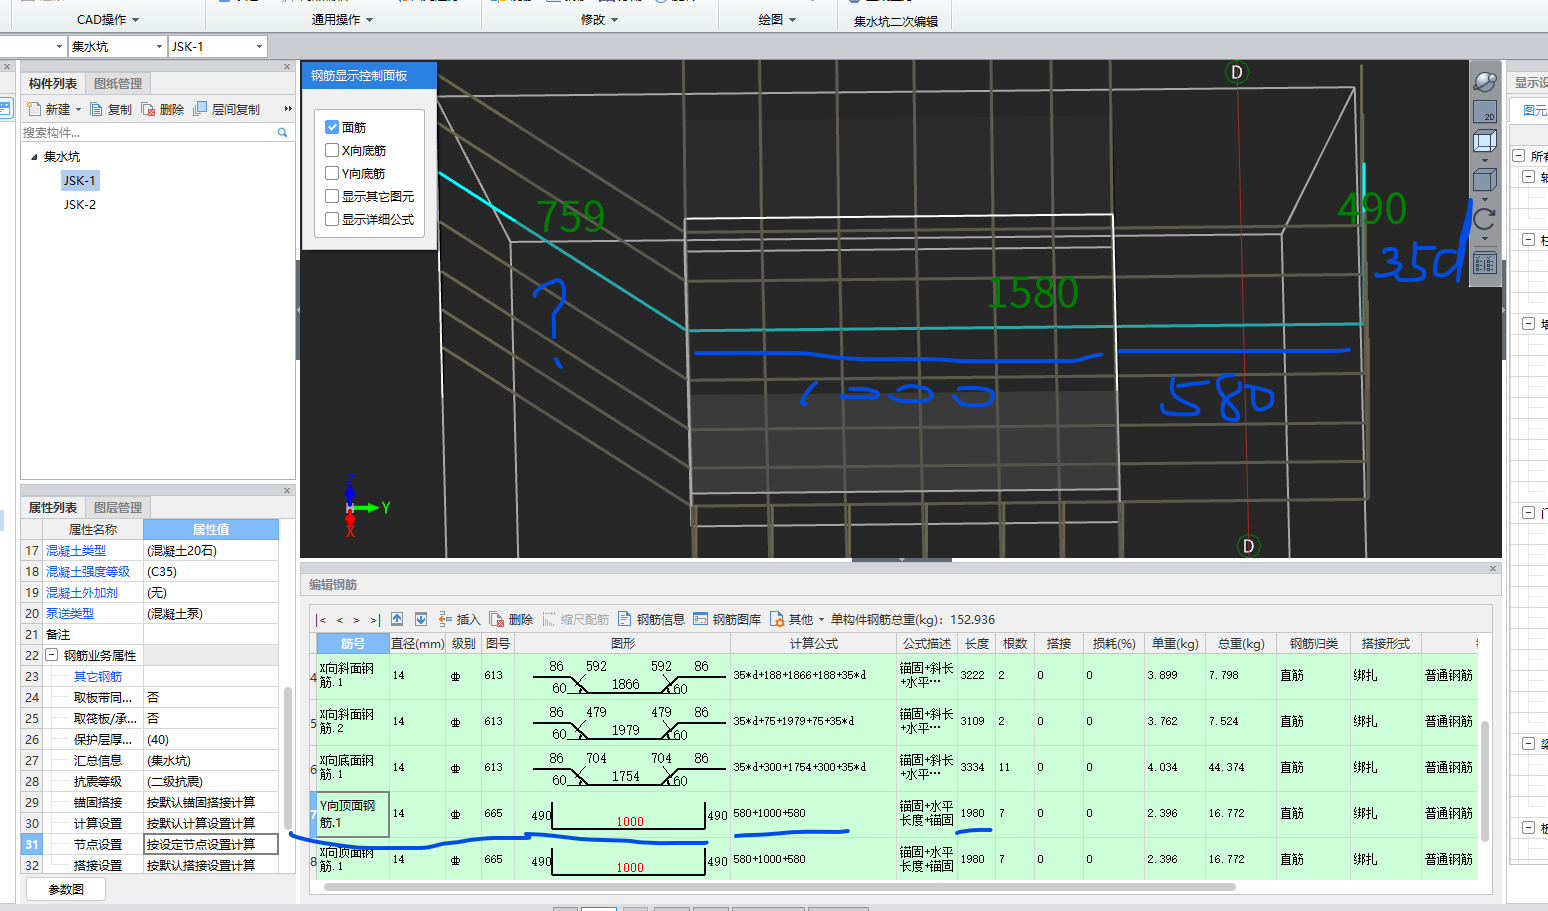Click the 新建 new component icon
Image resolution: width=1548 pixels, height=911 pixels.
(35, 109)
